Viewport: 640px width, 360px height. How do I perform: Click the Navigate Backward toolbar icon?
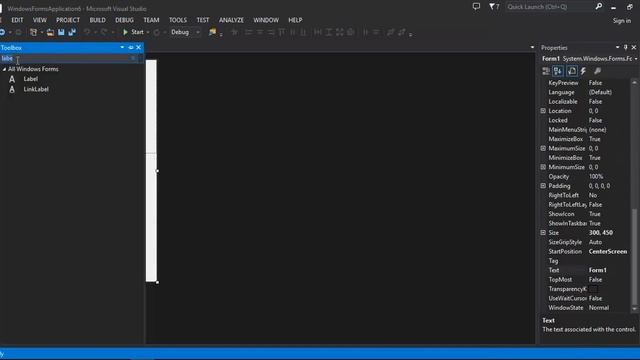2,32
